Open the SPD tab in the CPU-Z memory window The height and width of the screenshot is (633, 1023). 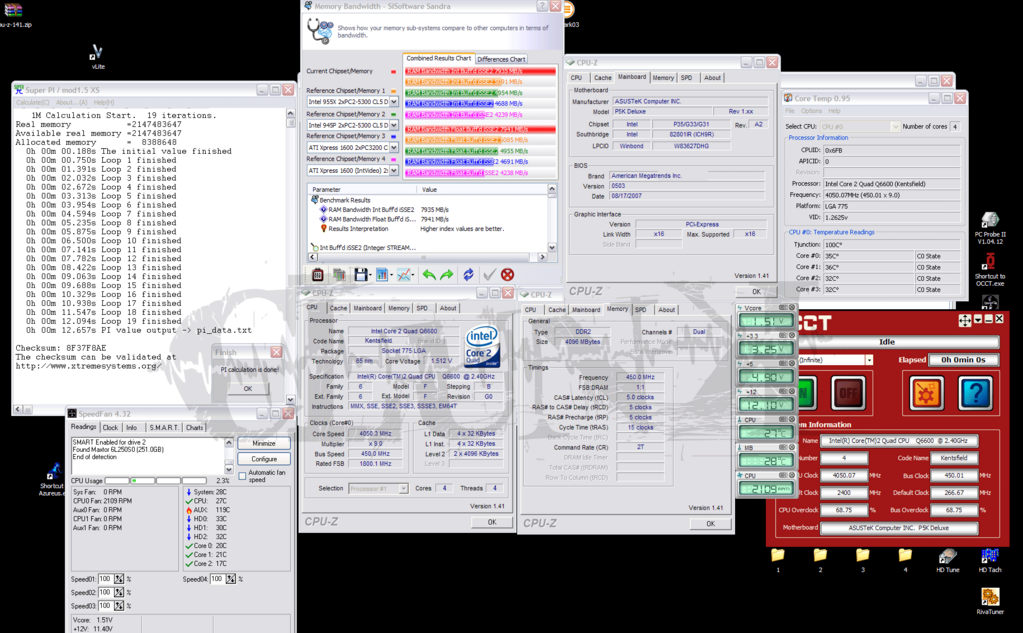641,310
